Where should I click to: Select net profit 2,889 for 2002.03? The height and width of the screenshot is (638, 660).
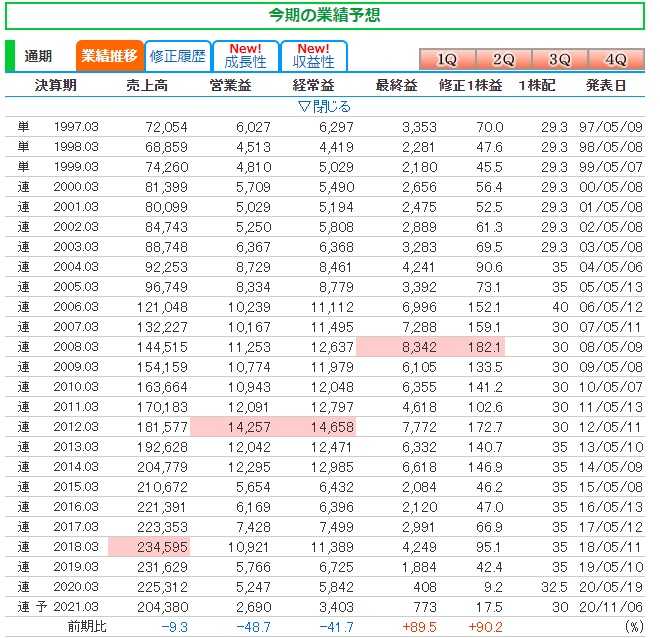click(x=419, y=227)
